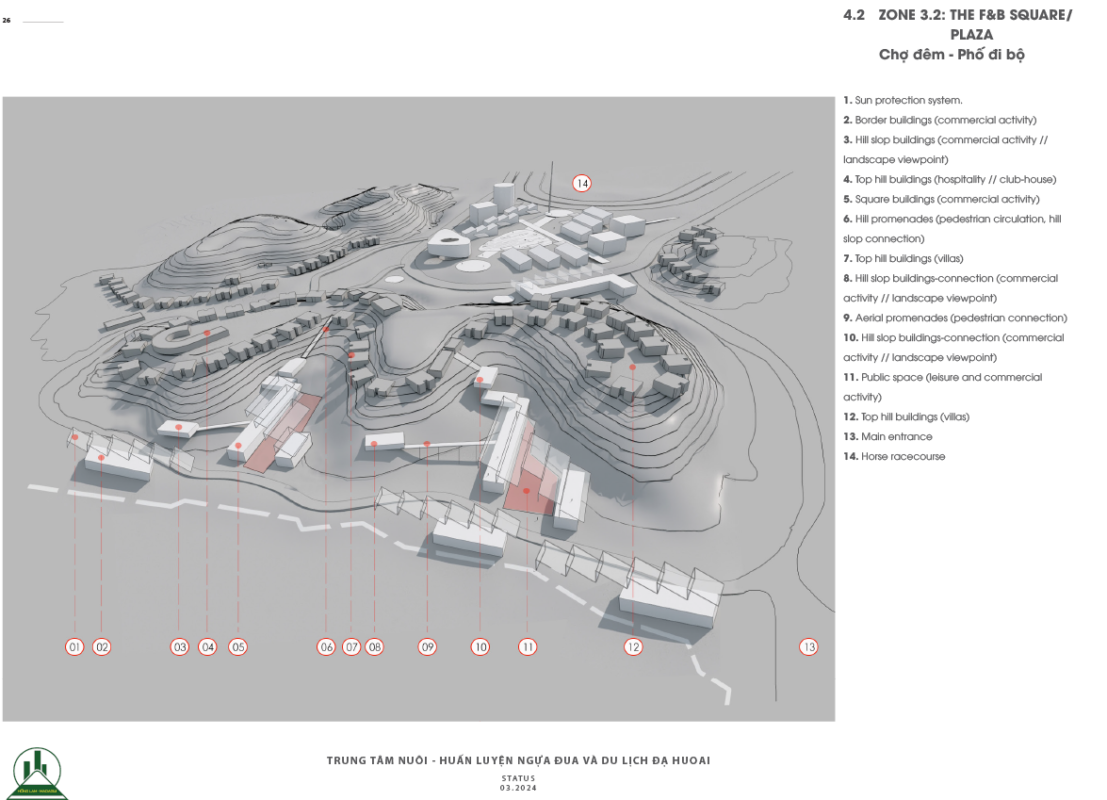Click the 'Sun protection system' legend entry
The image size is (1107, 800).
903,101
